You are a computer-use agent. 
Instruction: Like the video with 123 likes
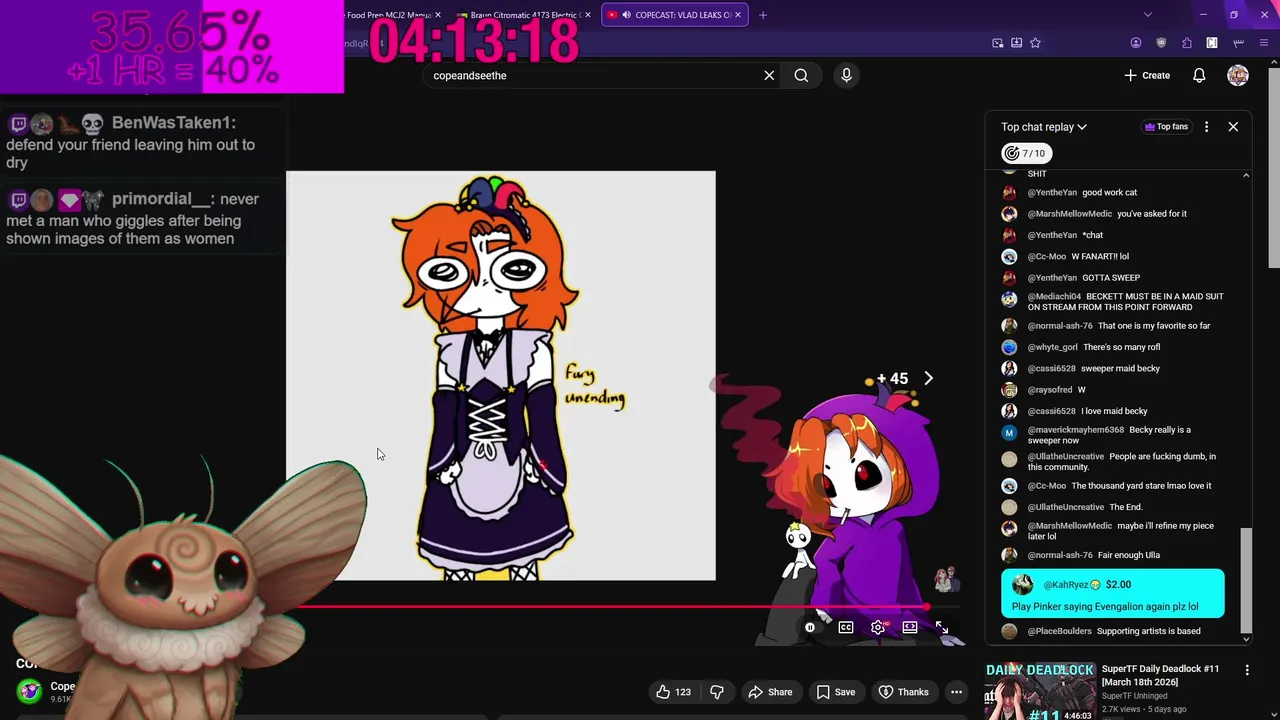click(674, 692)
